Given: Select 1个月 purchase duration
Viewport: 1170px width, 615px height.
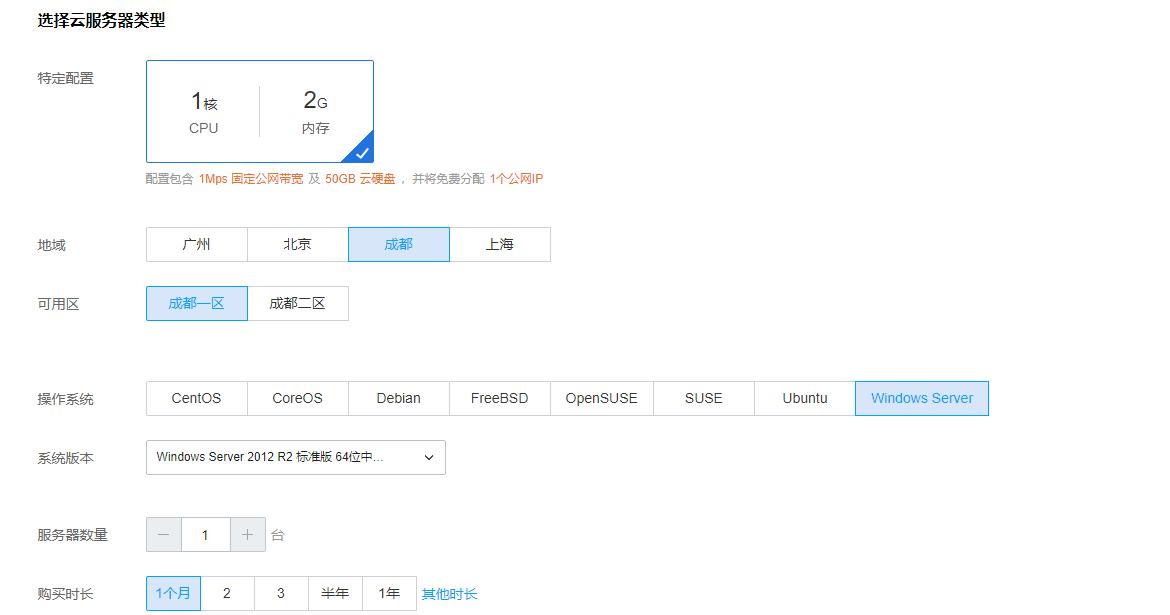Looking at the screenshot, I should point(173,593).
